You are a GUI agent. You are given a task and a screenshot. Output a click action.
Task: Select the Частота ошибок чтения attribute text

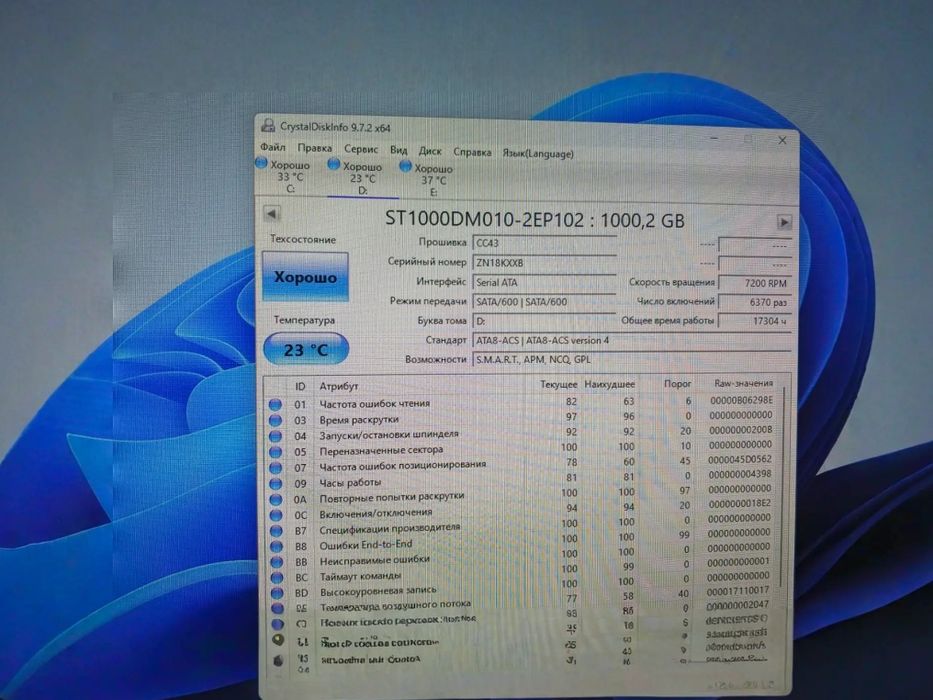click(374, 404)
